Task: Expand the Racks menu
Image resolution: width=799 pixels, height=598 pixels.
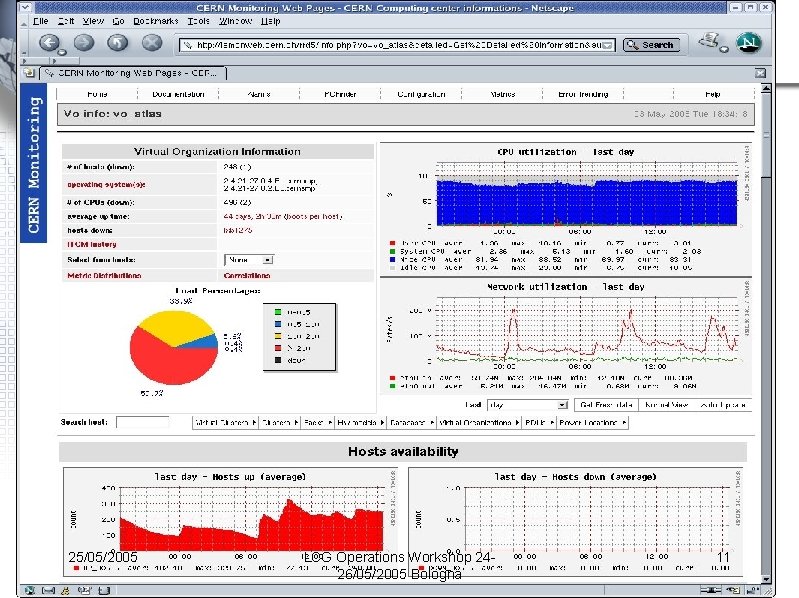Action: point(318,423)
